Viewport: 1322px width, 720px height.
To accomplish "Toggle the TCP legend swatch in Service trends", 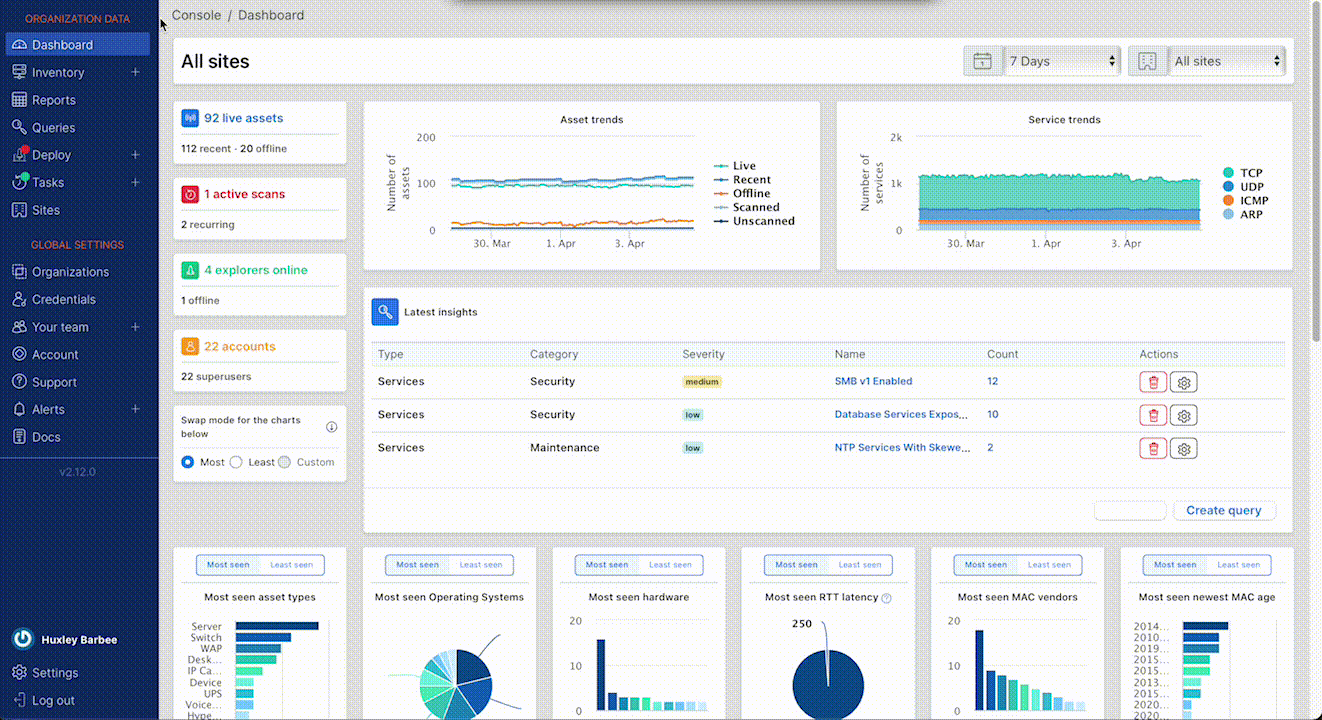I will coord(1228,173).
